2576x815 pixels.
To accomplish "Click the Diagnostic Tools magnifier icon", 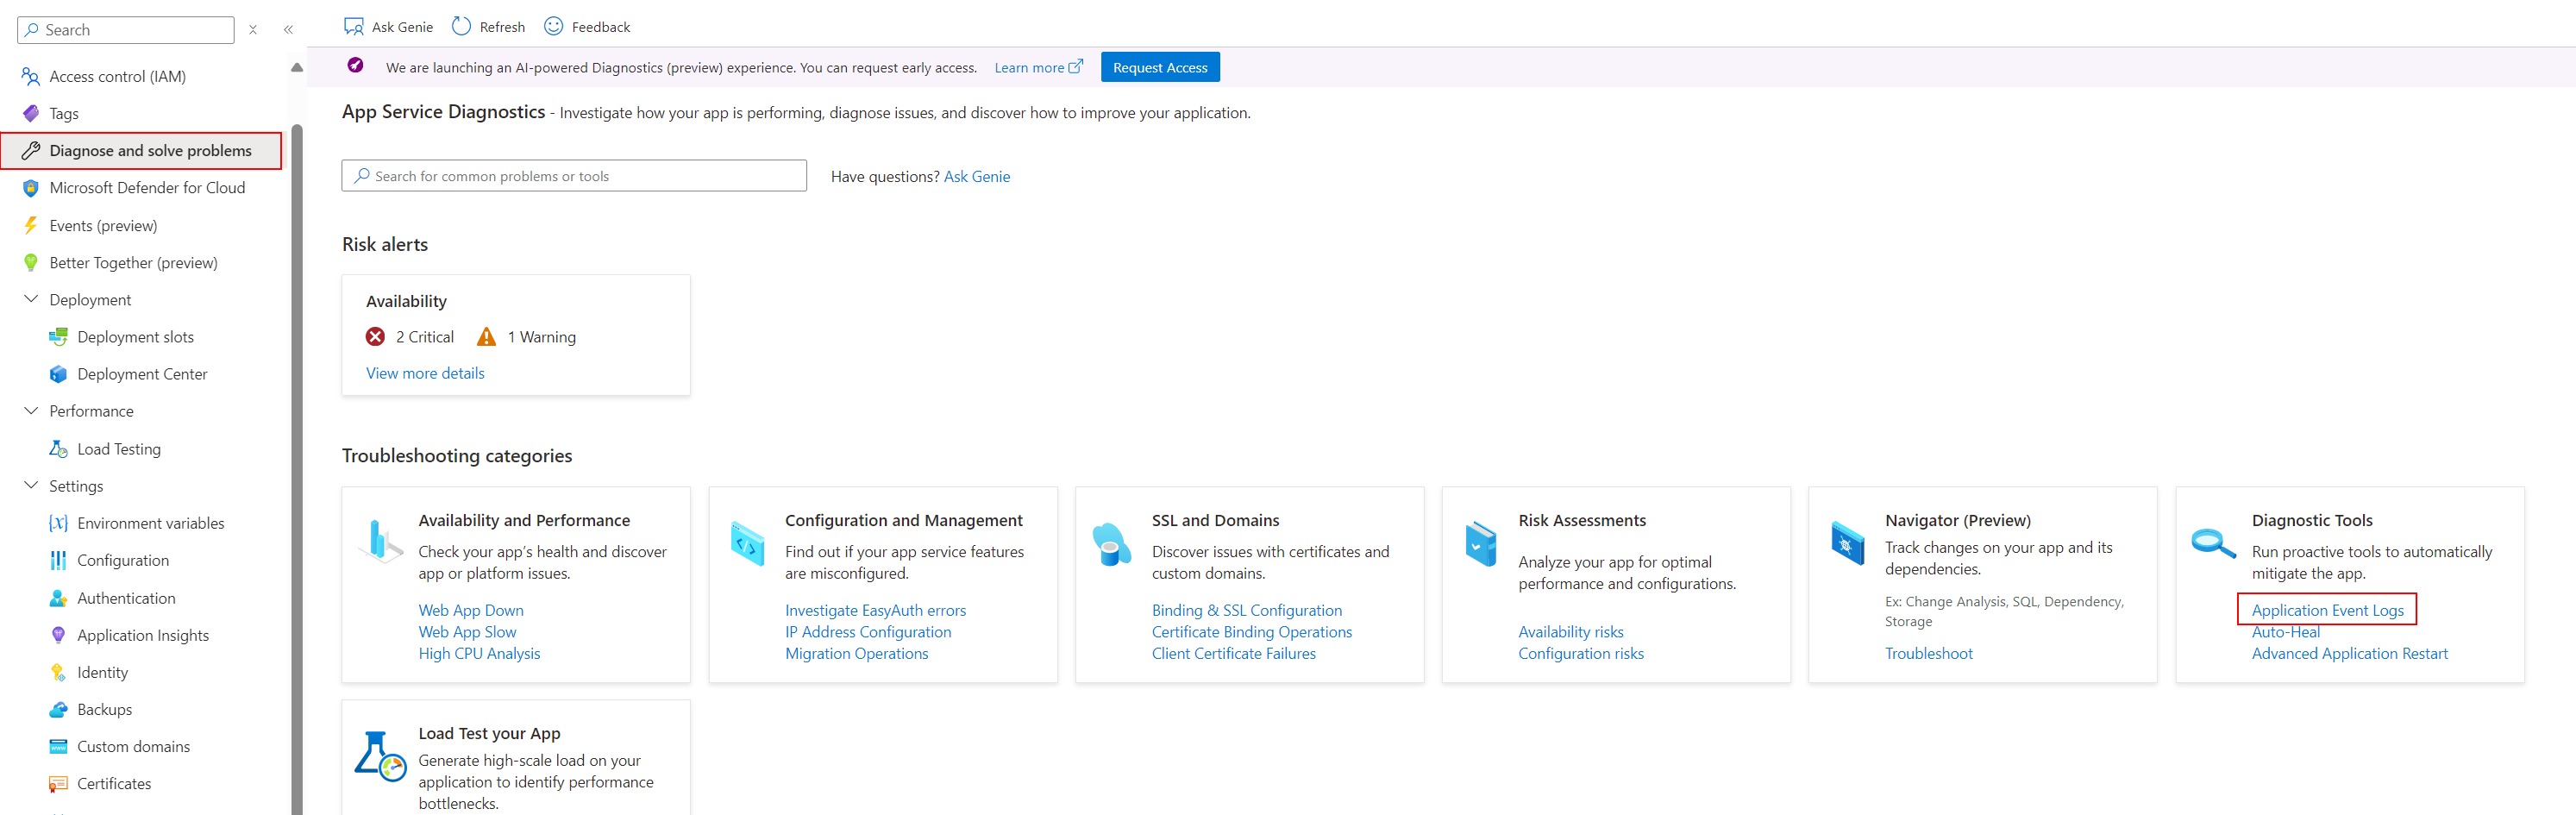I will [x=2213, y=542].
